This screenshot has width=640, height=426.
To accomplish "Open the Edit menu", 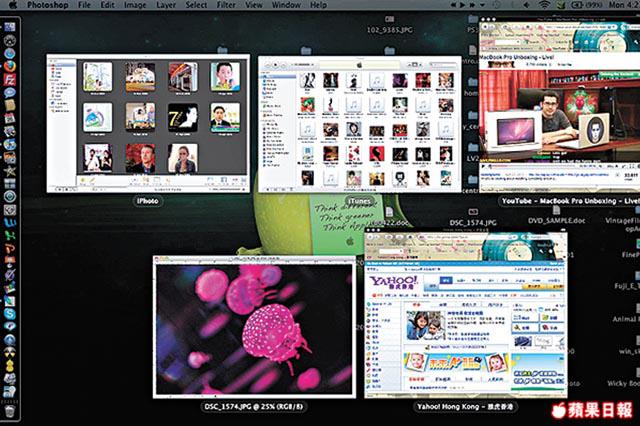I will [x=107, y=5].
